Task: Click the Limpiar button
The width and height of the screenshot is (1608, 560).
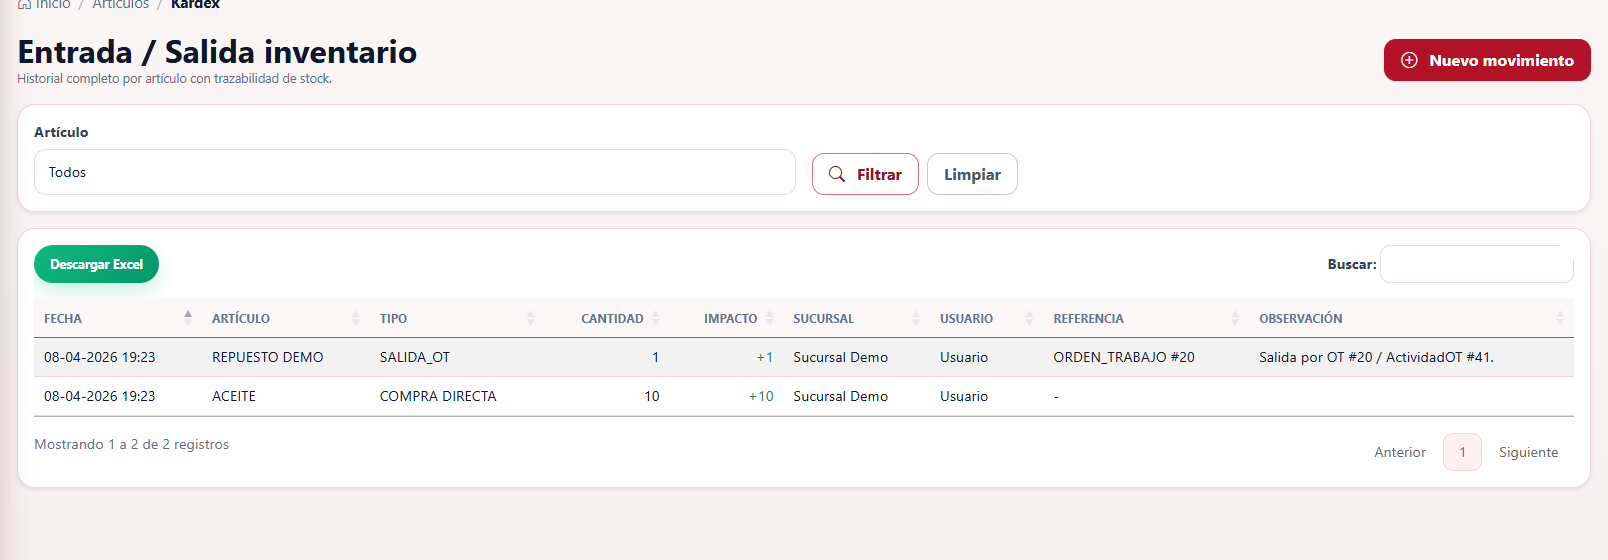Action: click(972, 174)
